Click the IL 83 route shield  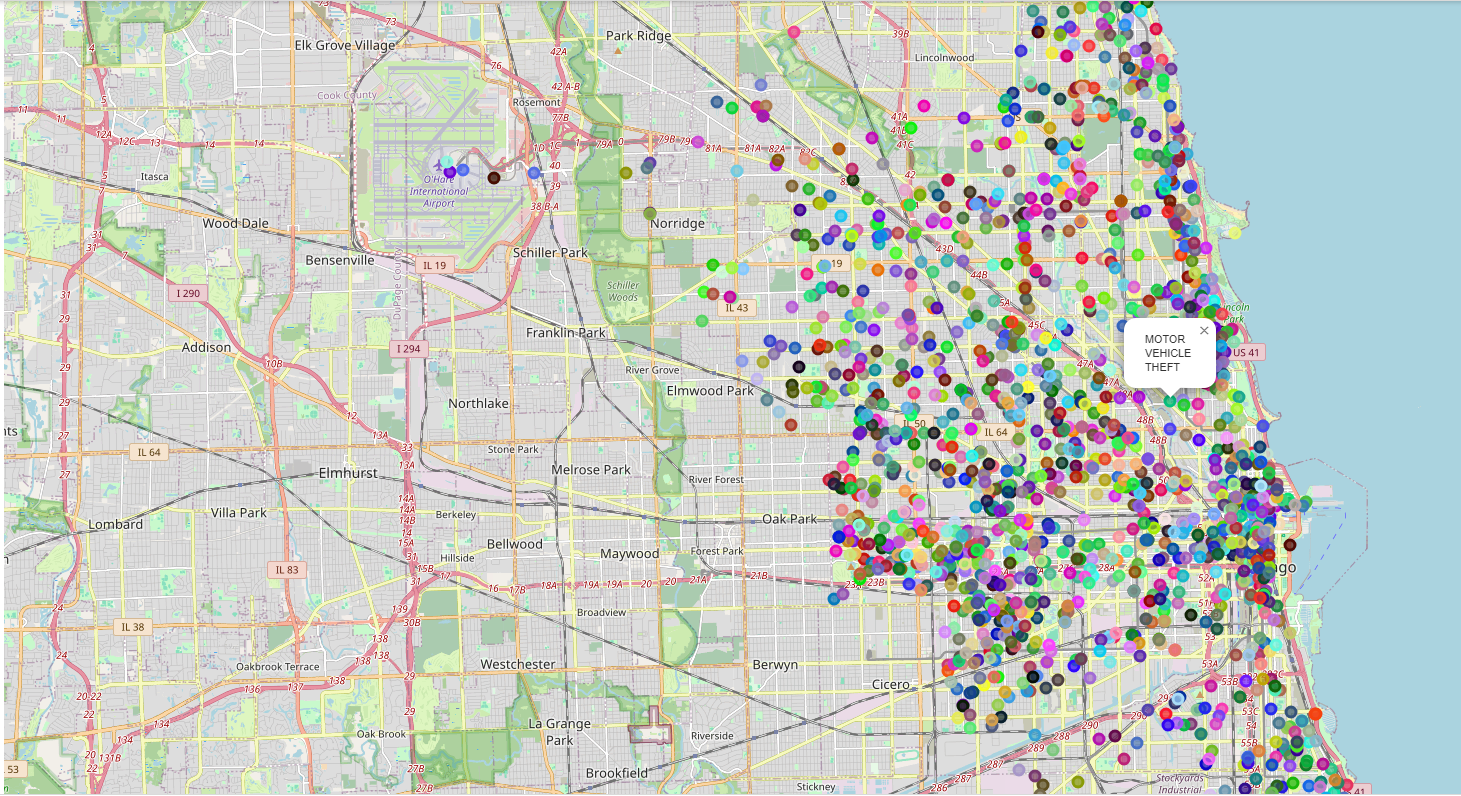[287, 570]
